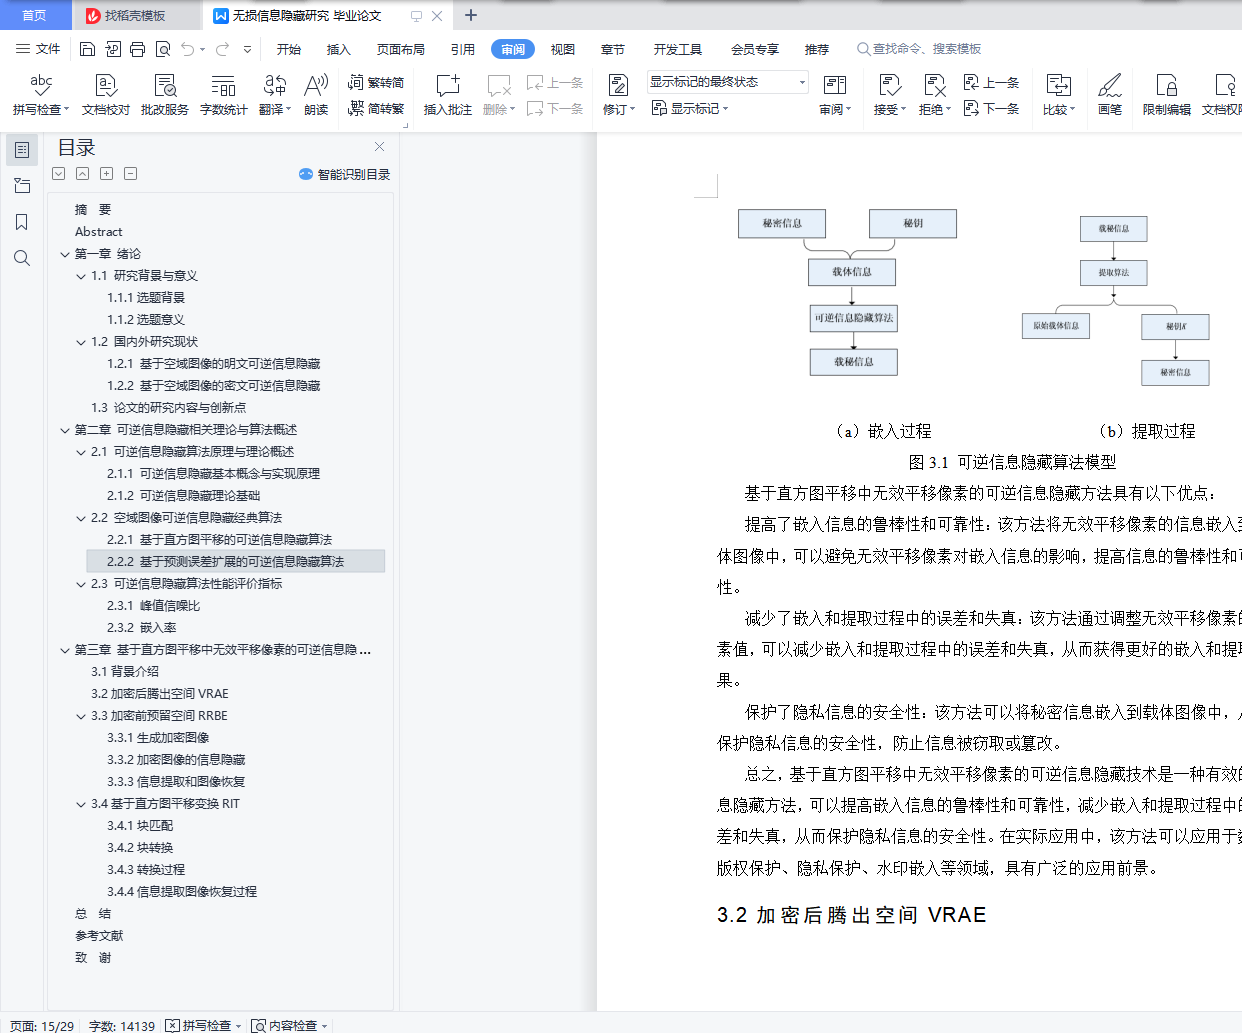Insert a comment (插入批注)
The image size is (1242, 1033).
pyautogui.click(x=448, y=94)
